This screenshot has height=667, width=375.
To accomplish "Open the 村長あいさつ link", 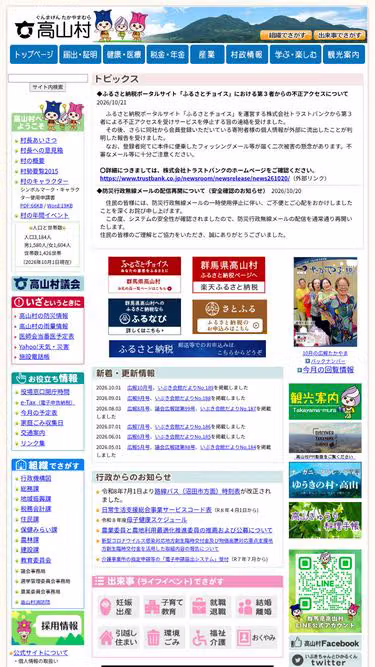I will pyautogui.click(x=38, y=140).
